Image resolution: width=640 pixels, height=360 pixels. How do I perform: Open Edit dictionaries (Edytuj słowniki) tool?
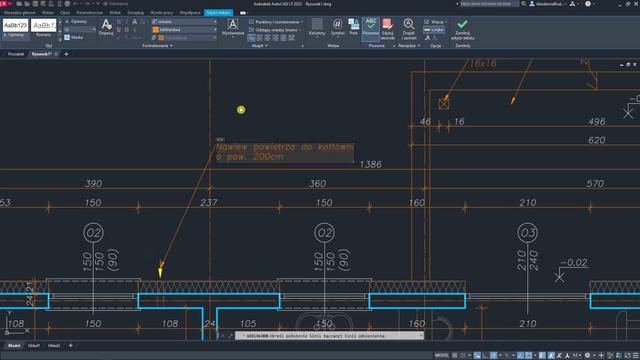pos(387,29)
